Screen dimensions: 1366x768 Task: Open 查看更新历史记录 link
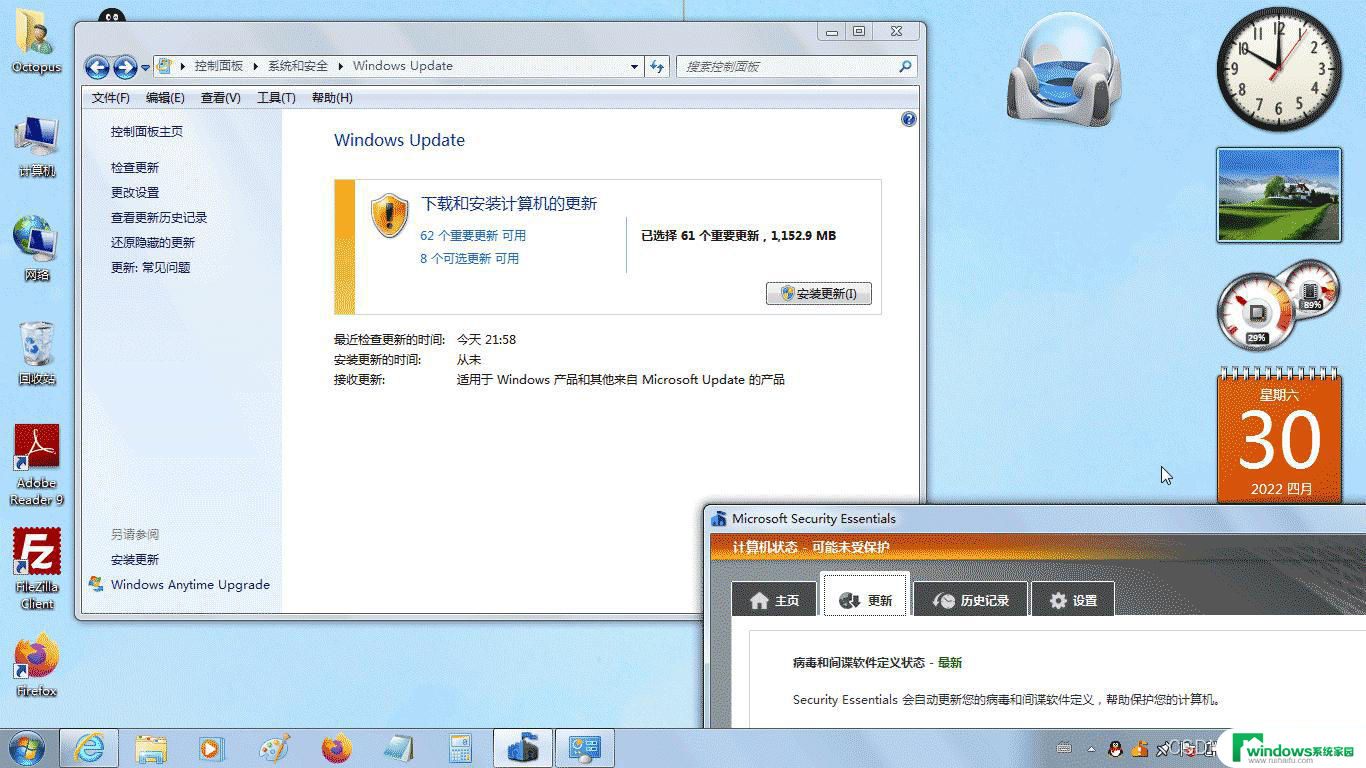[x=158, y=218]
